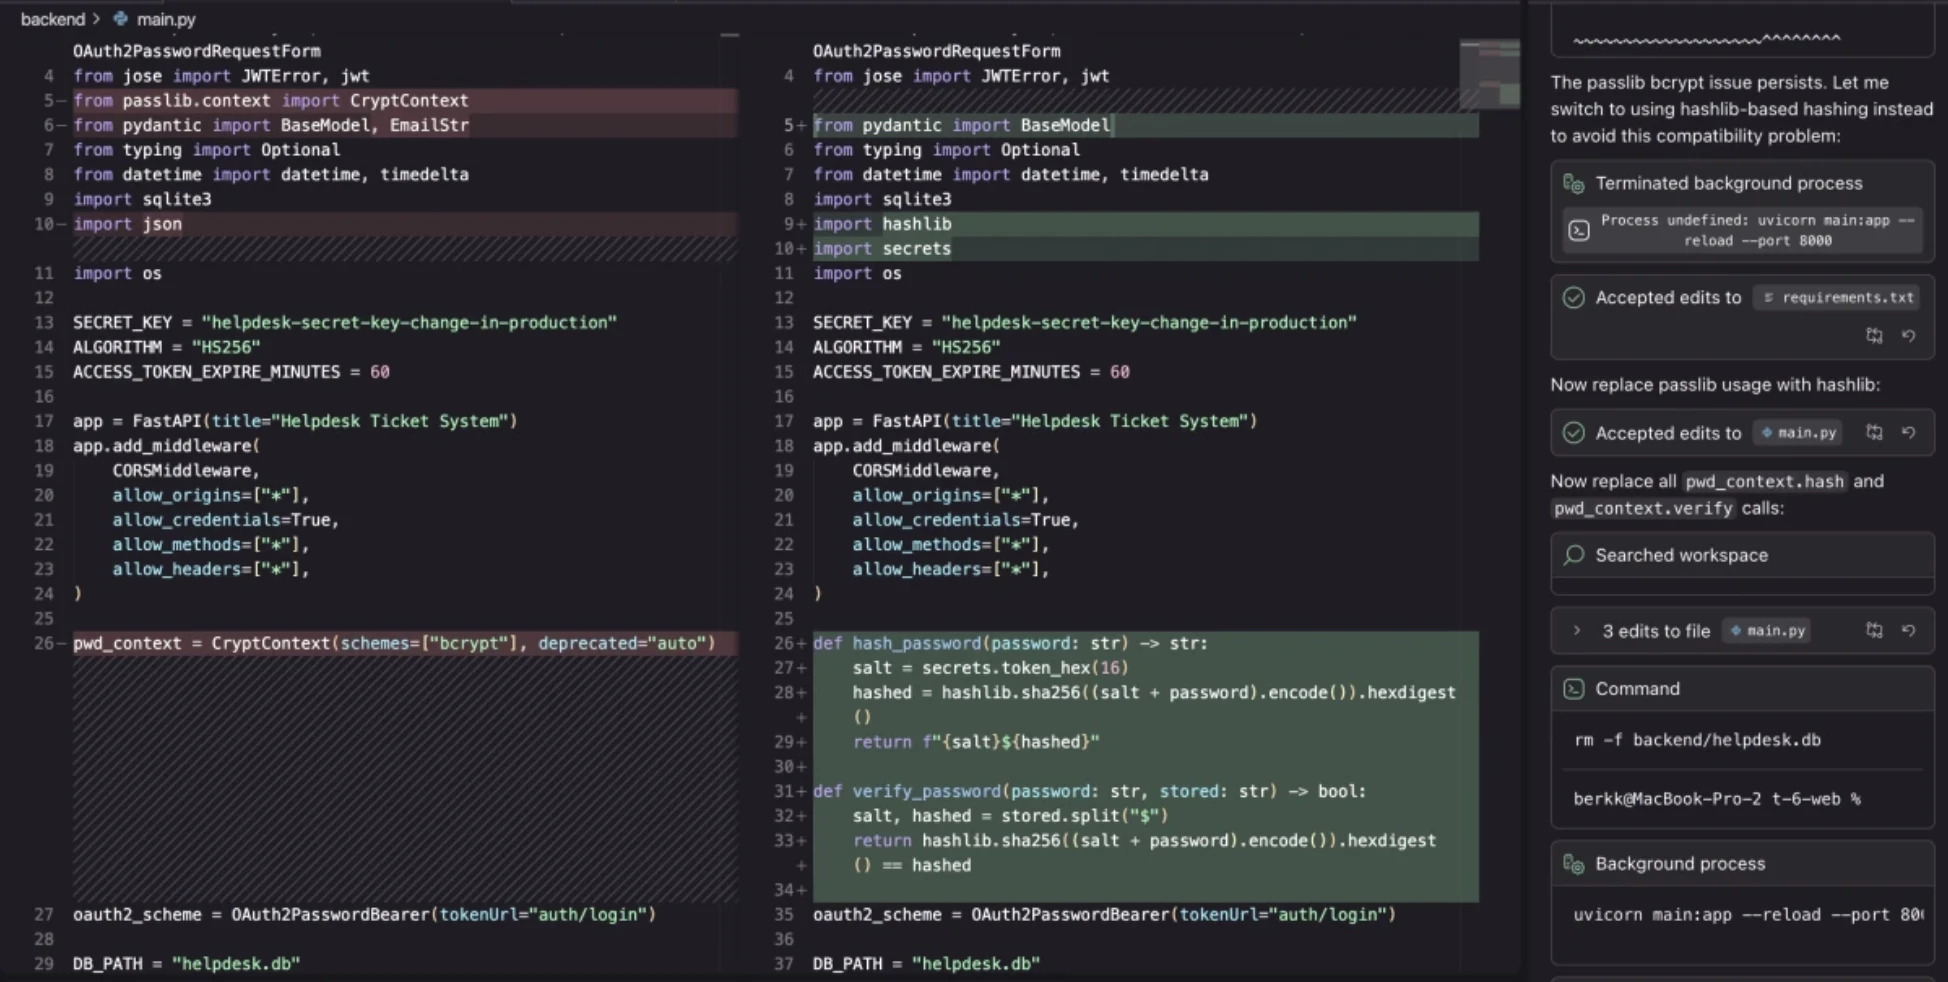The width and height of the screenshot is (1948, 982).
Task: Click the inline code 'pwd_context.verify'
Action: (x=1643, y=508)
